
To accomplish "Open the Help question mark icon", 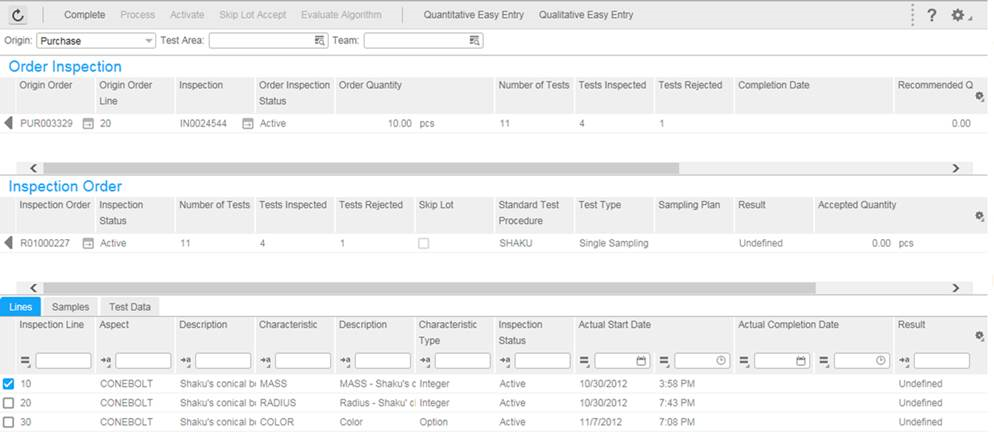I will 931,16.
